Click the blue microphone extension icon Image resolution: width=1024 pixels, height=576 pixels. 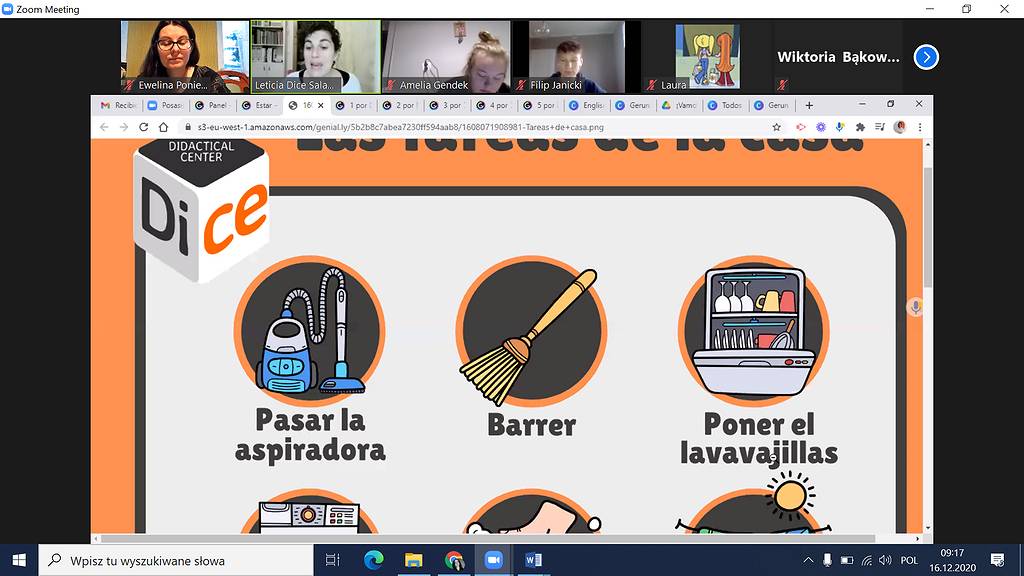click(840, 127)
